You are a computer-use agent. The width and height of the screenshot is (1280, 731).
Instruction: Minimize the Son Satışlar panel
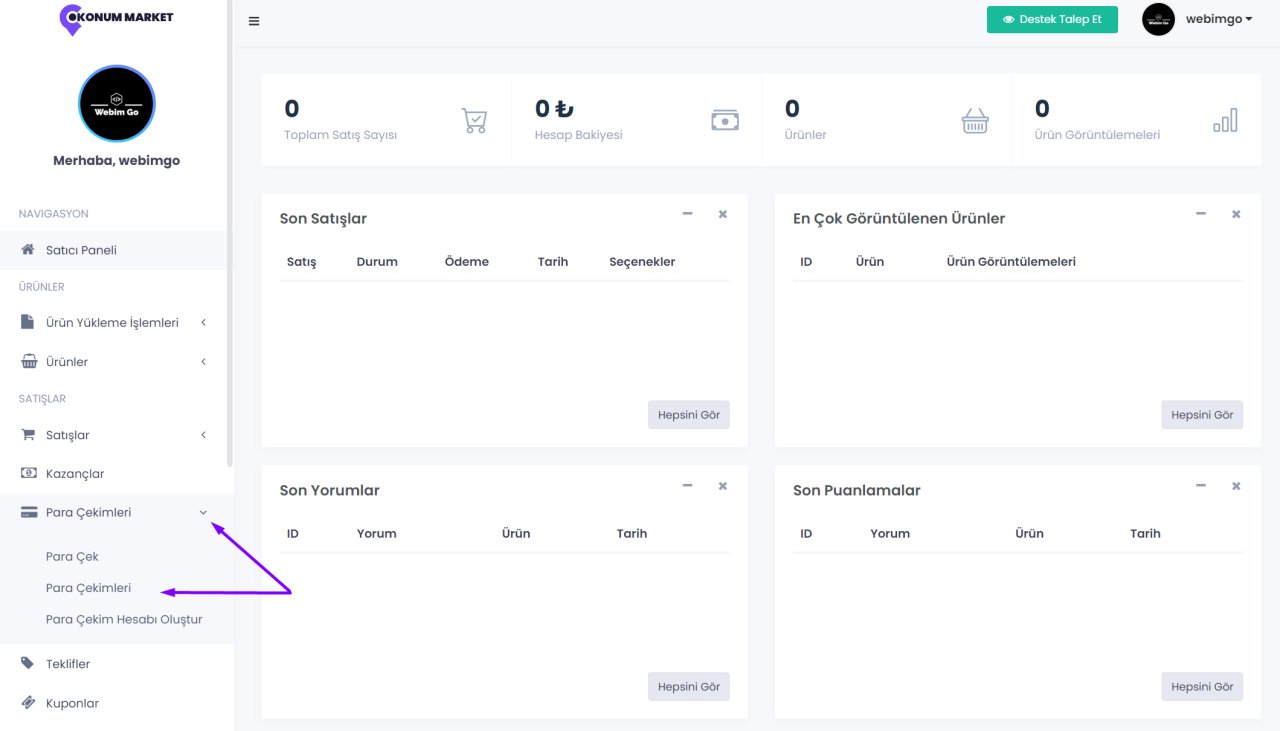[687, 213]
